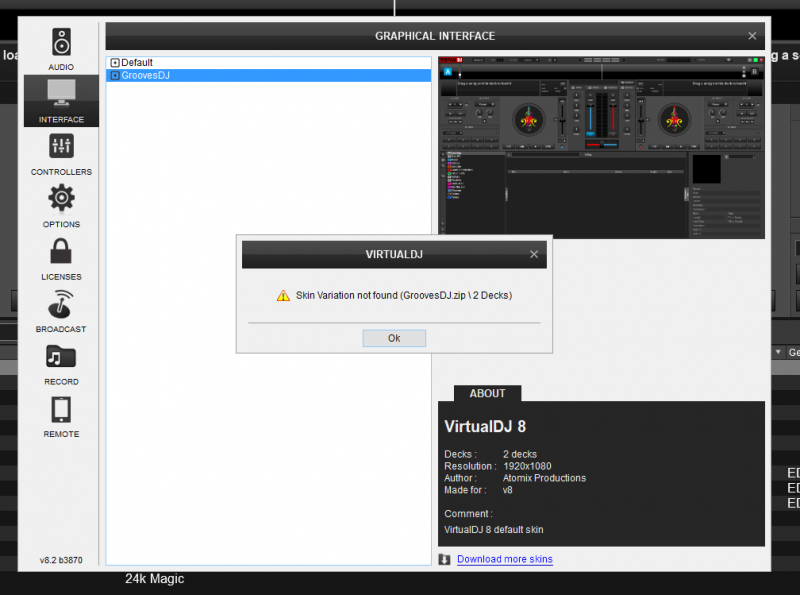Click the Record label in the sidebar

pyautogui.click(x=61, y=382)
